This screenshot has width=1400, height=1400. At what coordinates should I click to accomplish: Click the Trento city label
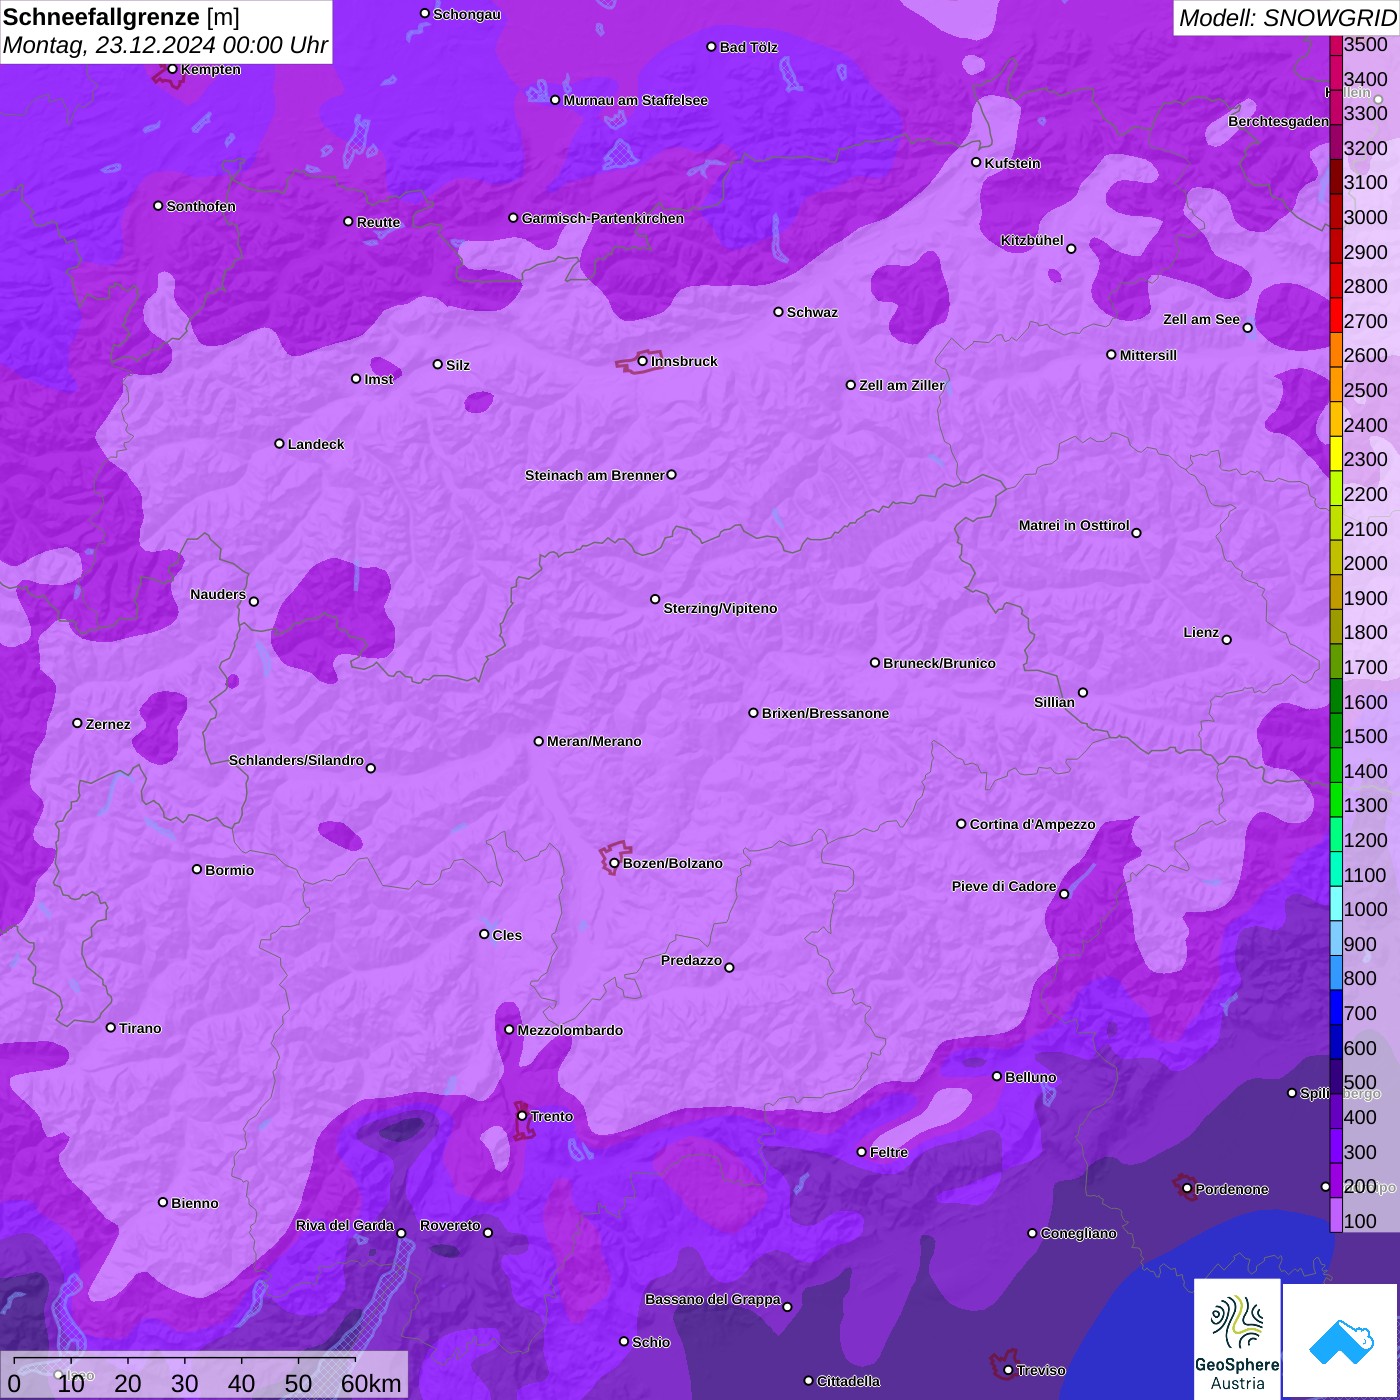[x=552, y=1116]
